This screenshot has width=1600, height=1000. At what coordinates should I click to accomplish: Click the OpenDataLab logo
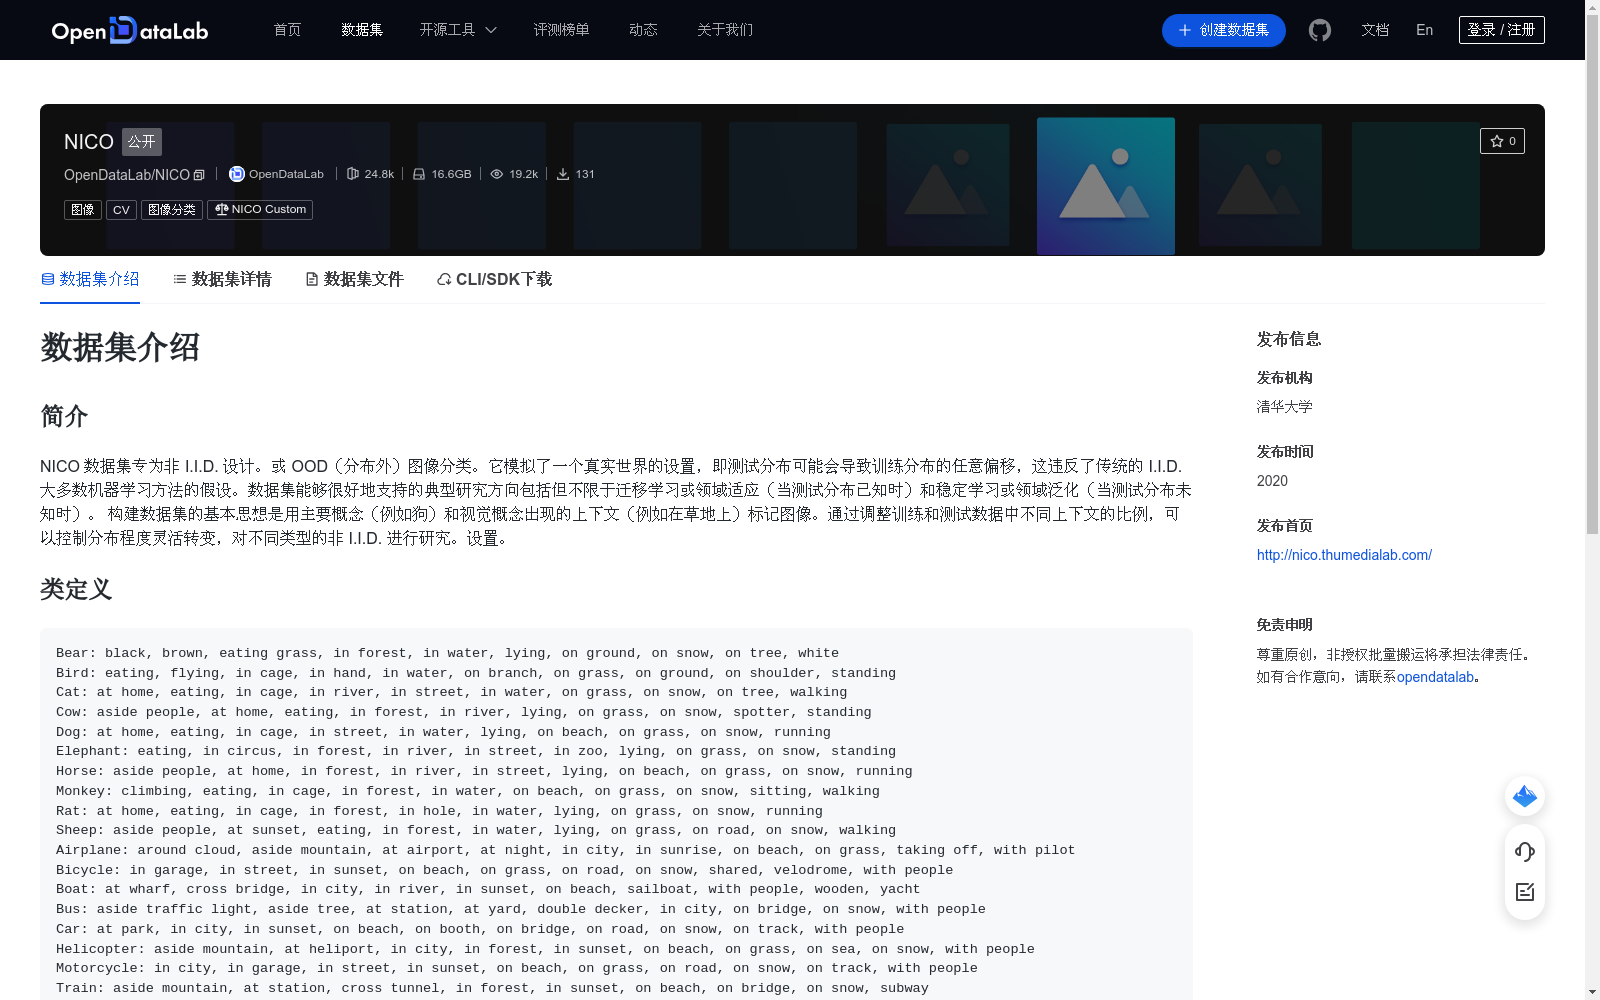130,30
